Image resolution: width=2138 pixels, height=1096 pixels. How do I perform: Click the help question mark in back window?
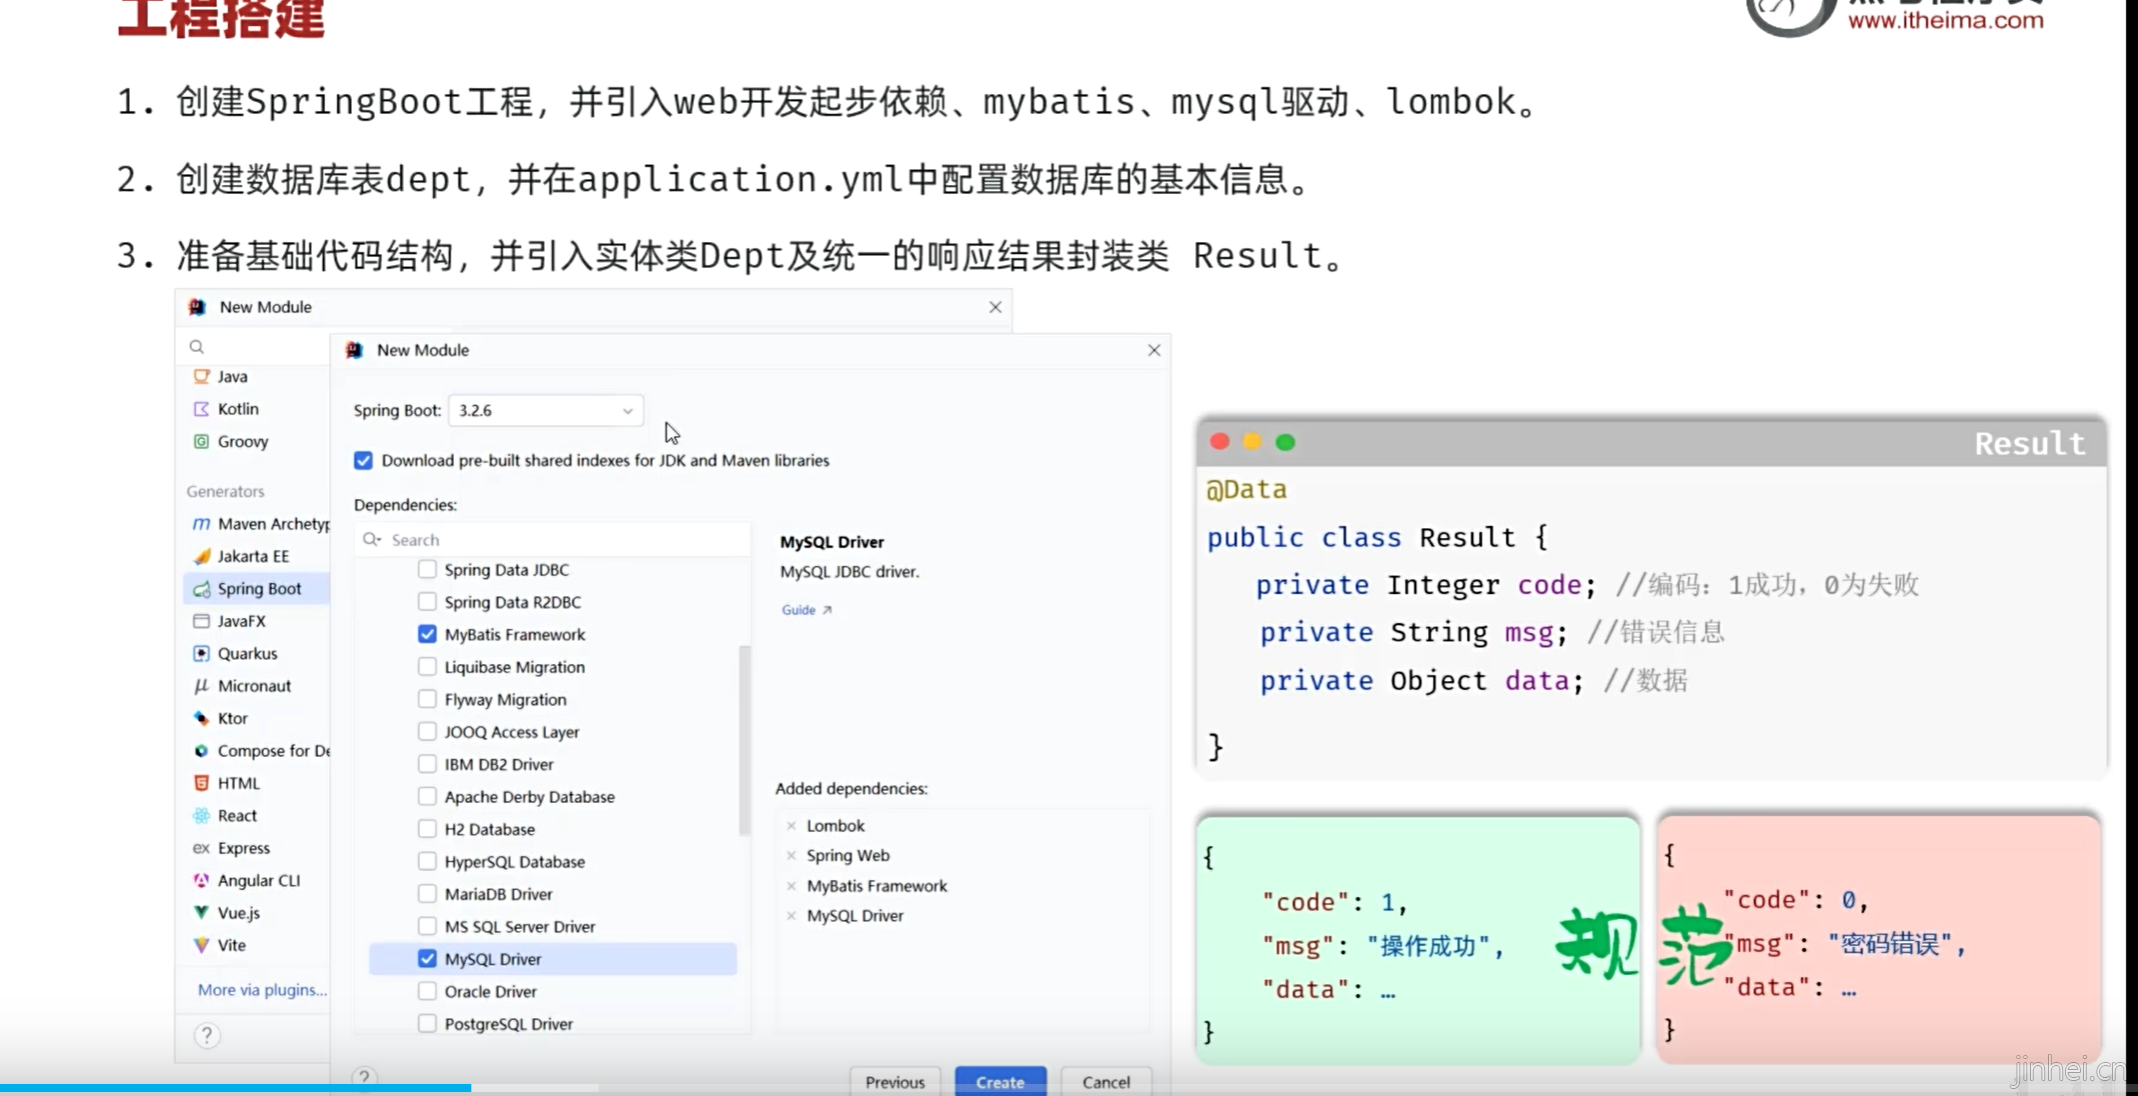(x=206, y=1035)
